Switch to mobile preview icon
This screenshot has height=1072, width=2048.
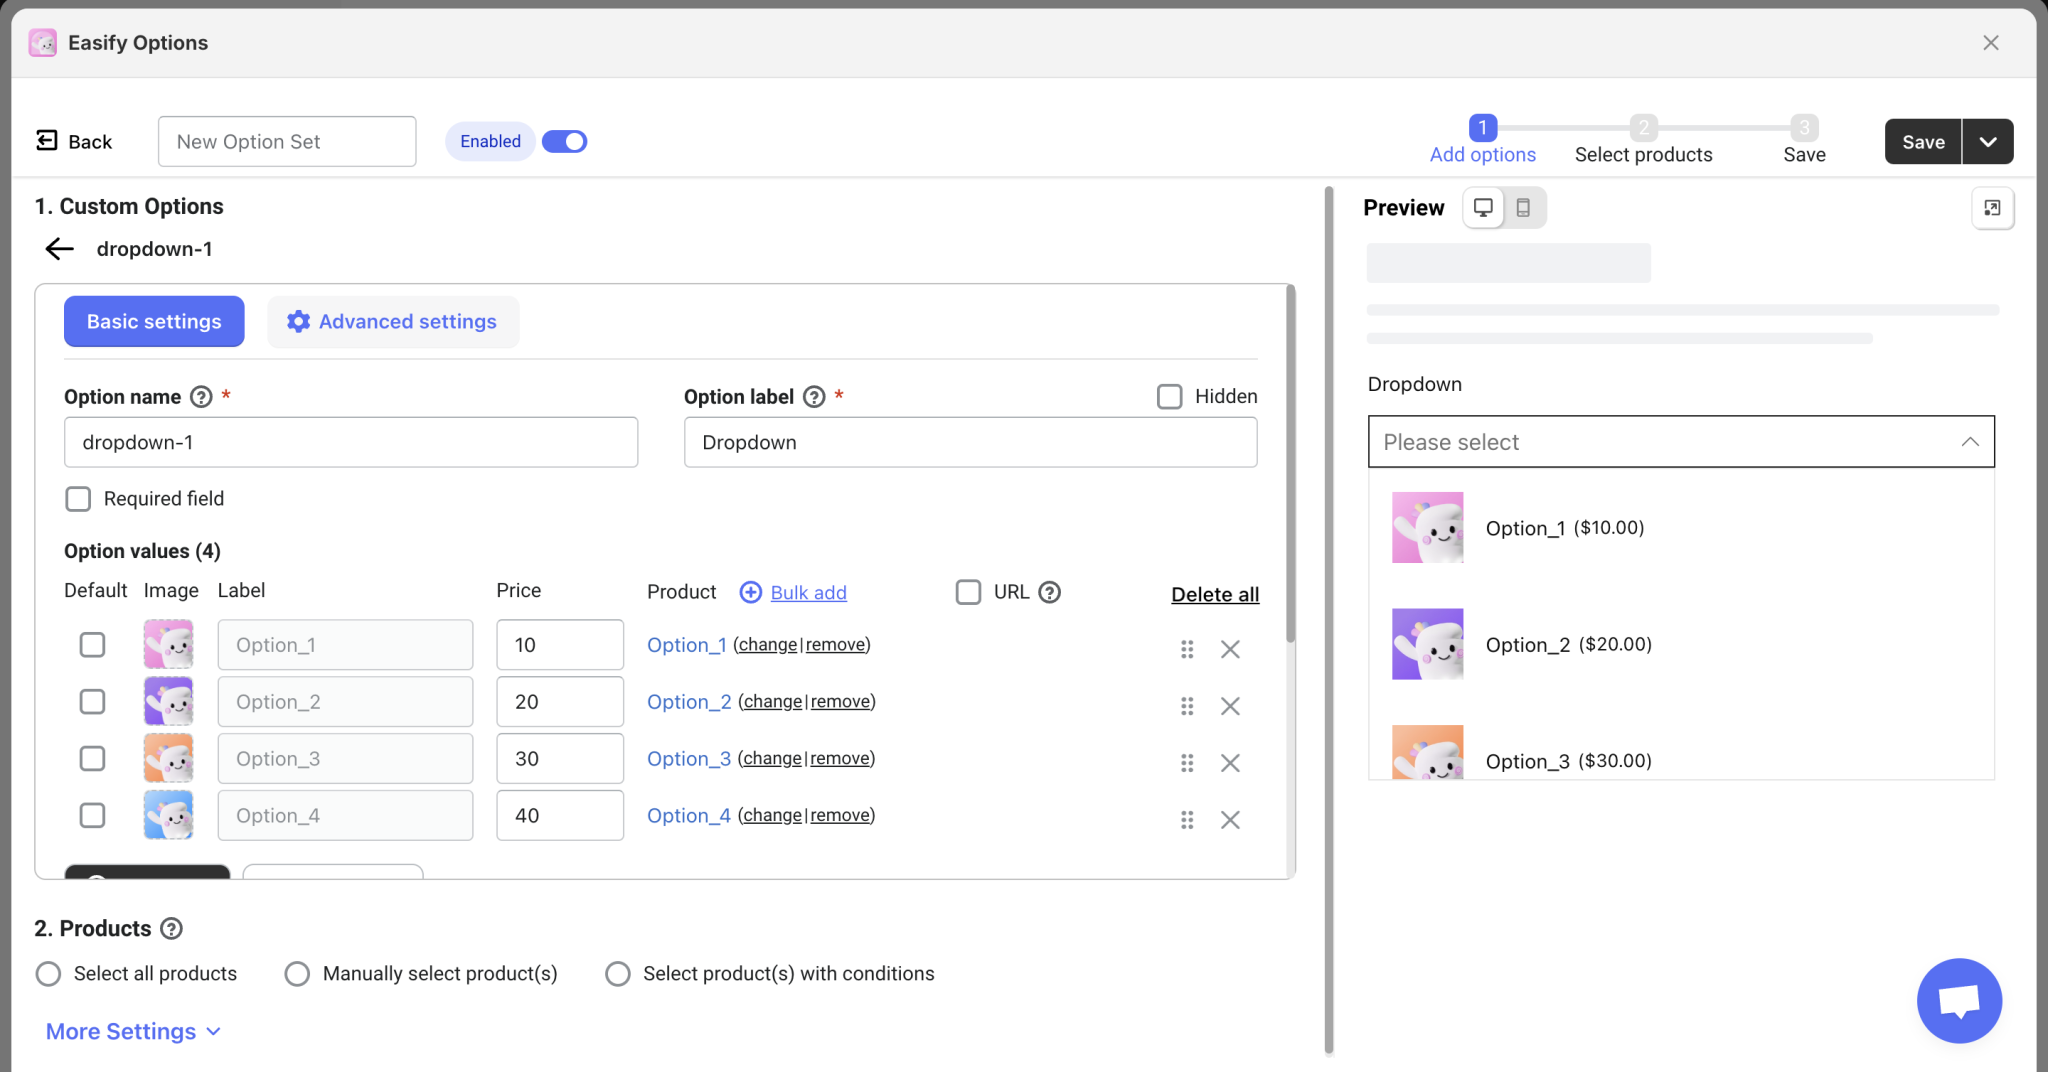(1524, 207)
